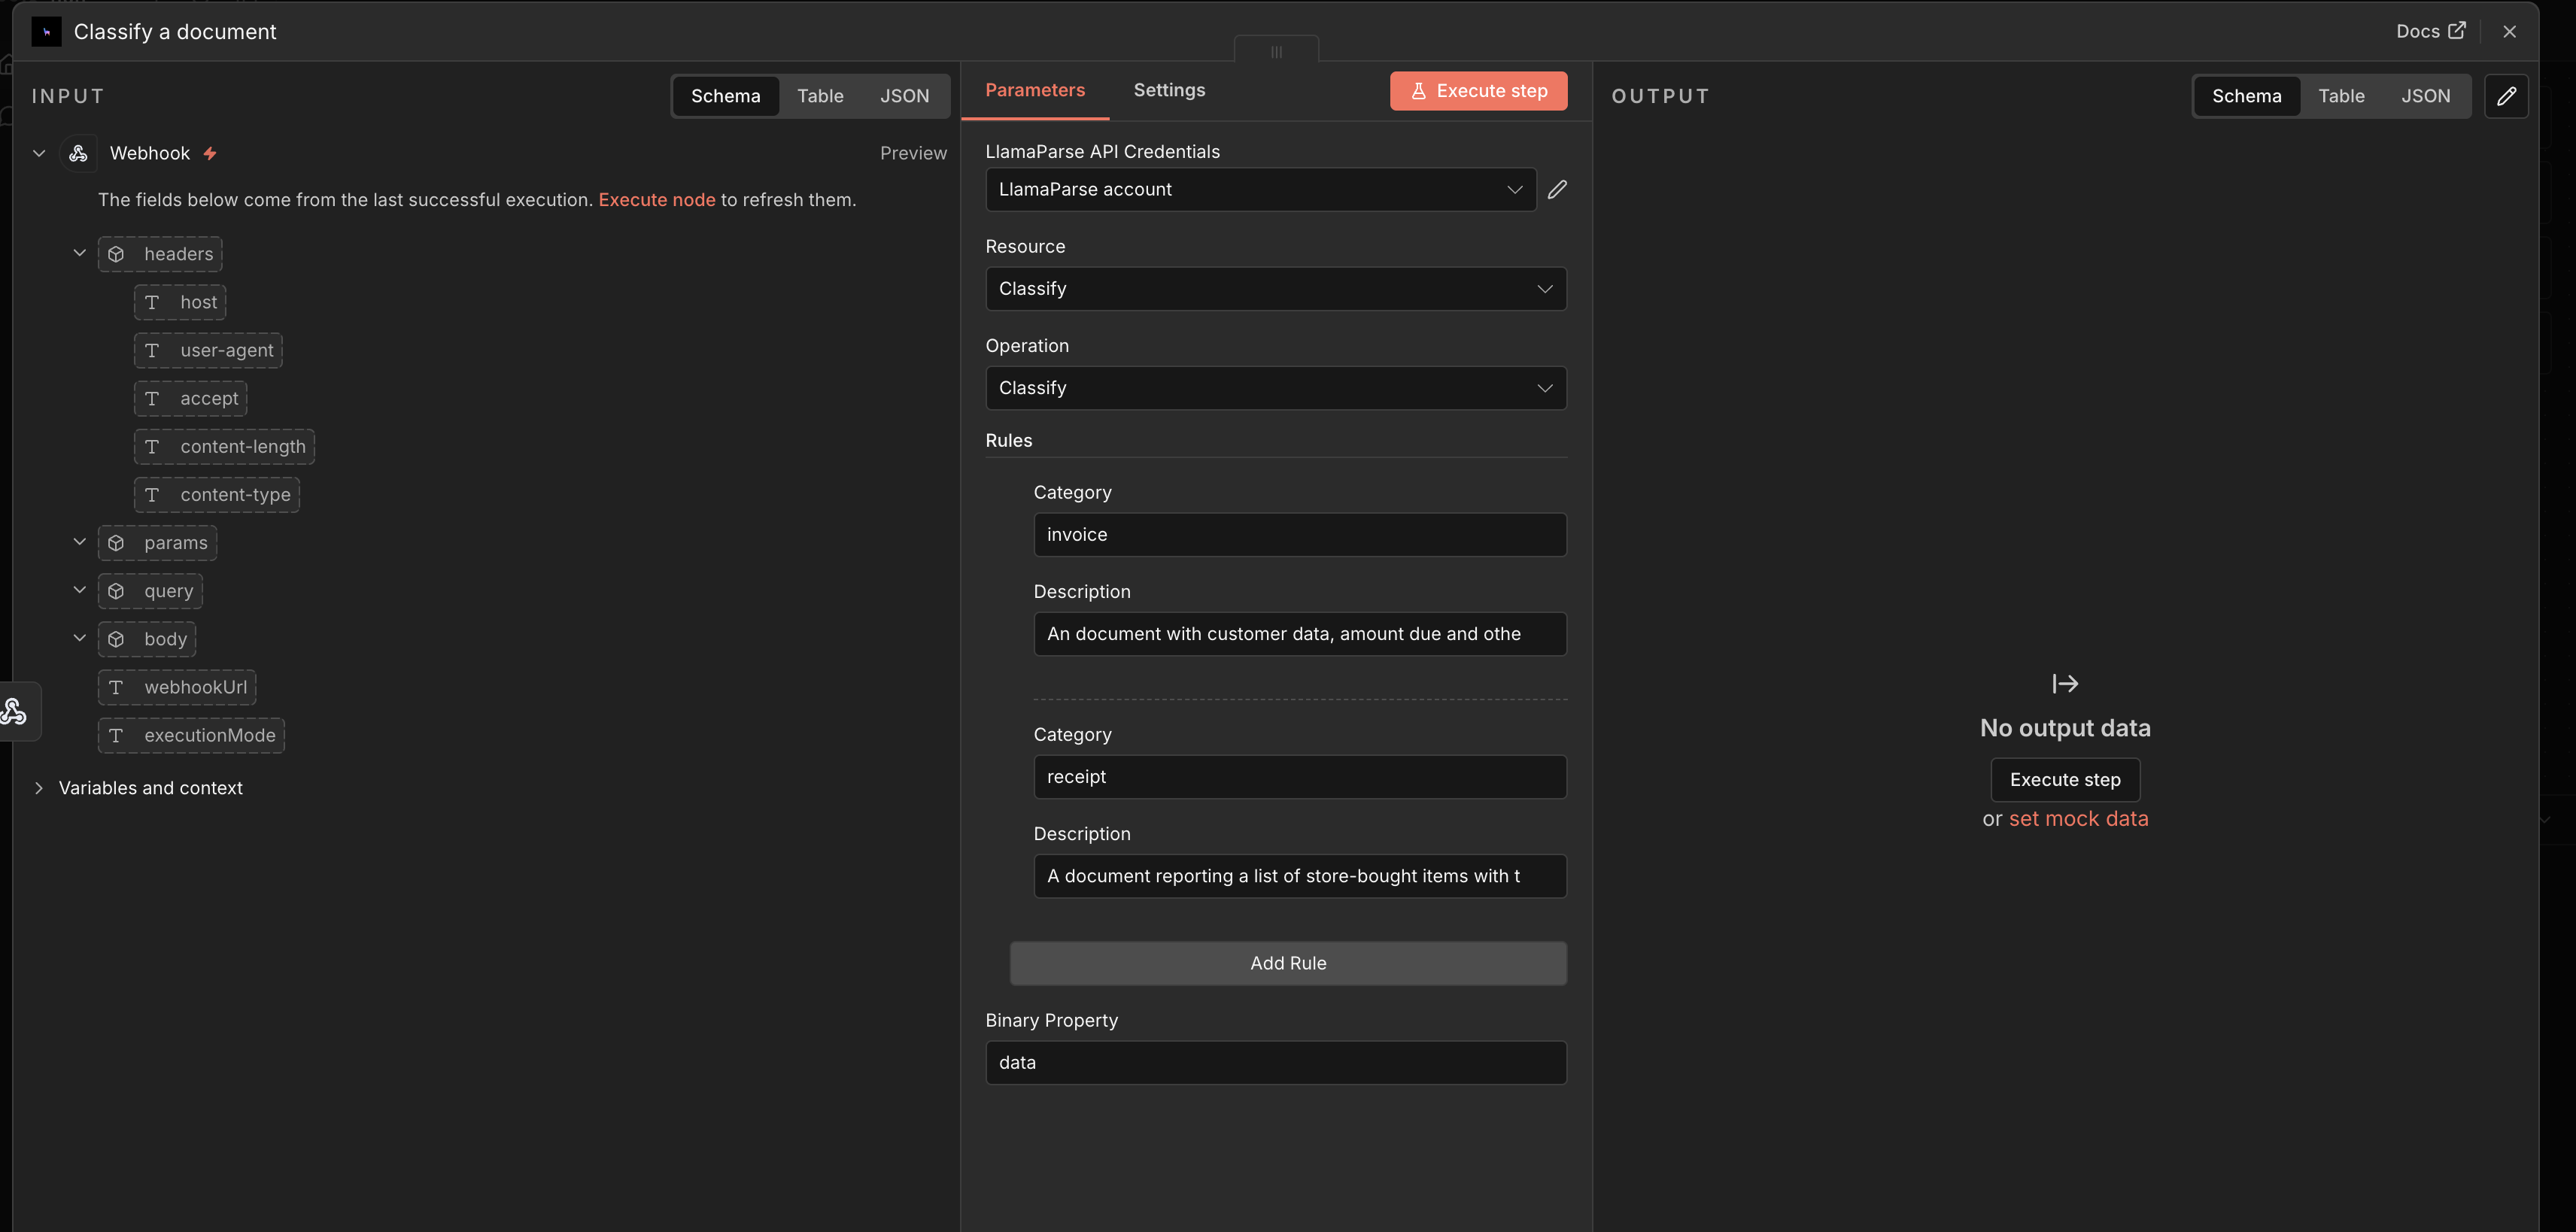Click the lightning bolt trigger icon beside Webhook
2576x1232 pixels.
click(210, 153)
